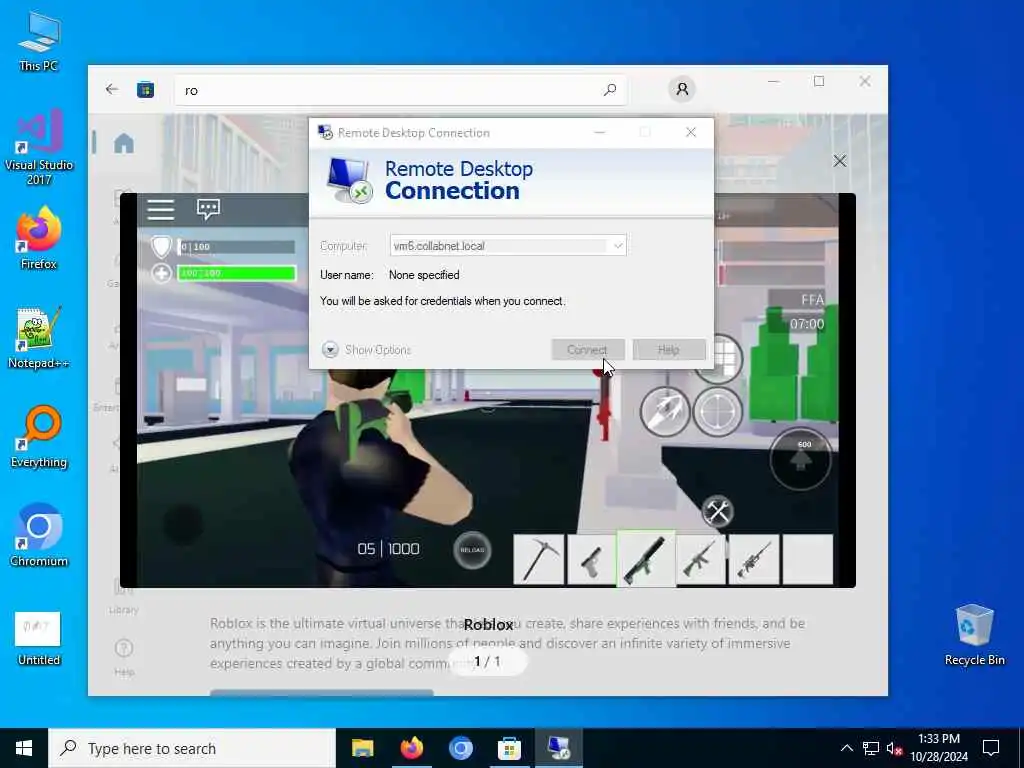Launch Chromium from the desktop icon

coord(39,536)
